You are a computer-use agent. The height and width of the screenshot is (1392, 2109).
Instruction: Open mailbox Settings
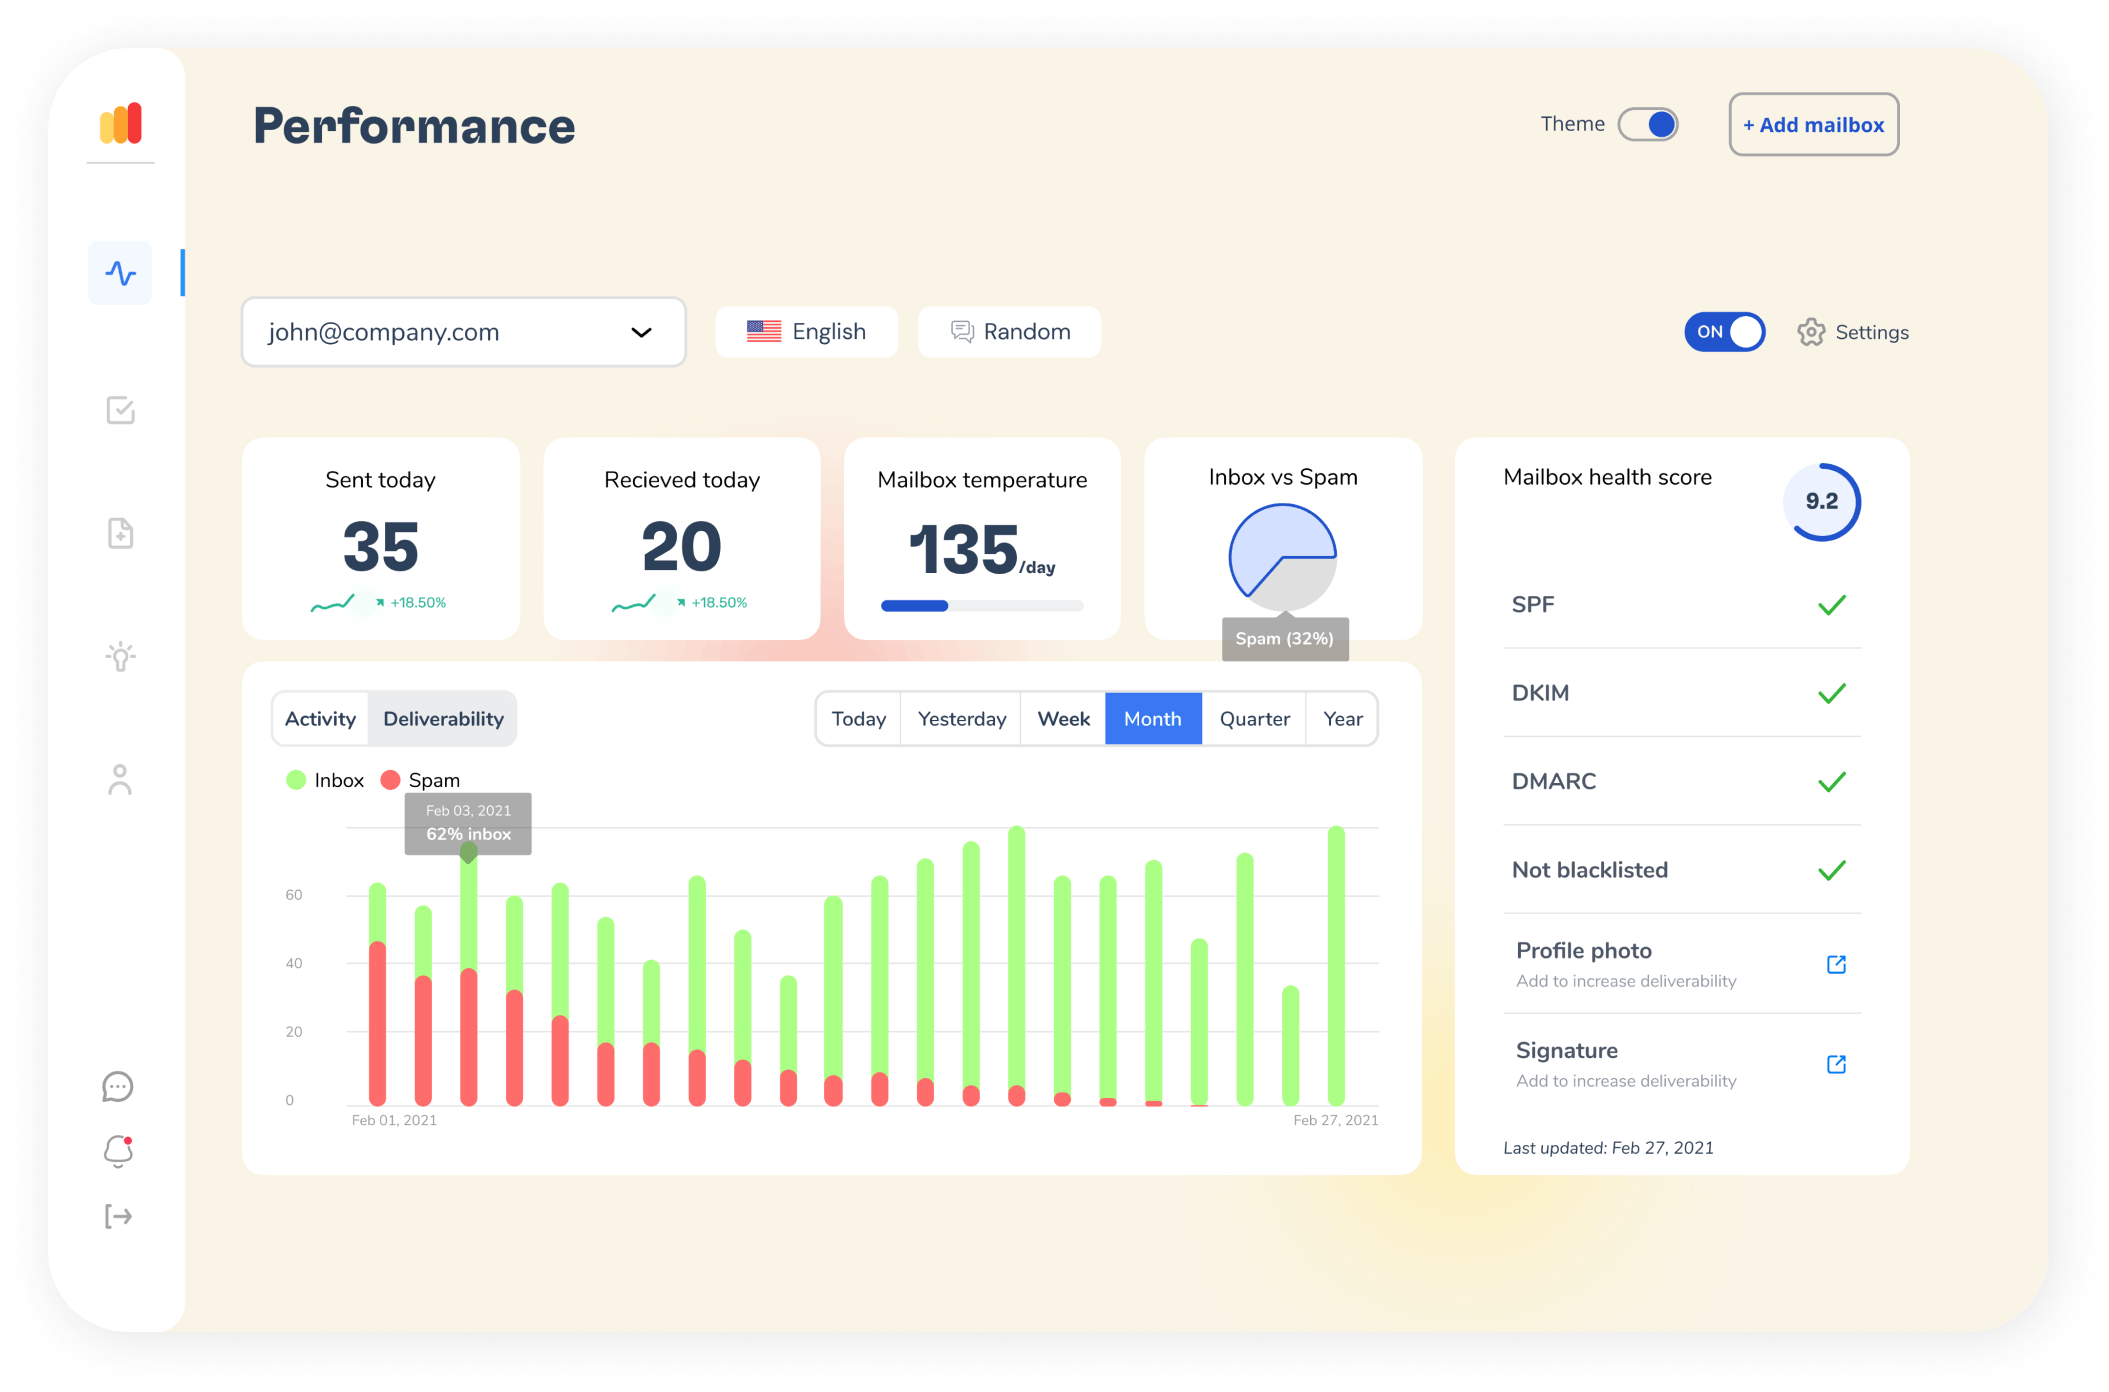(x=1853, y=332)
